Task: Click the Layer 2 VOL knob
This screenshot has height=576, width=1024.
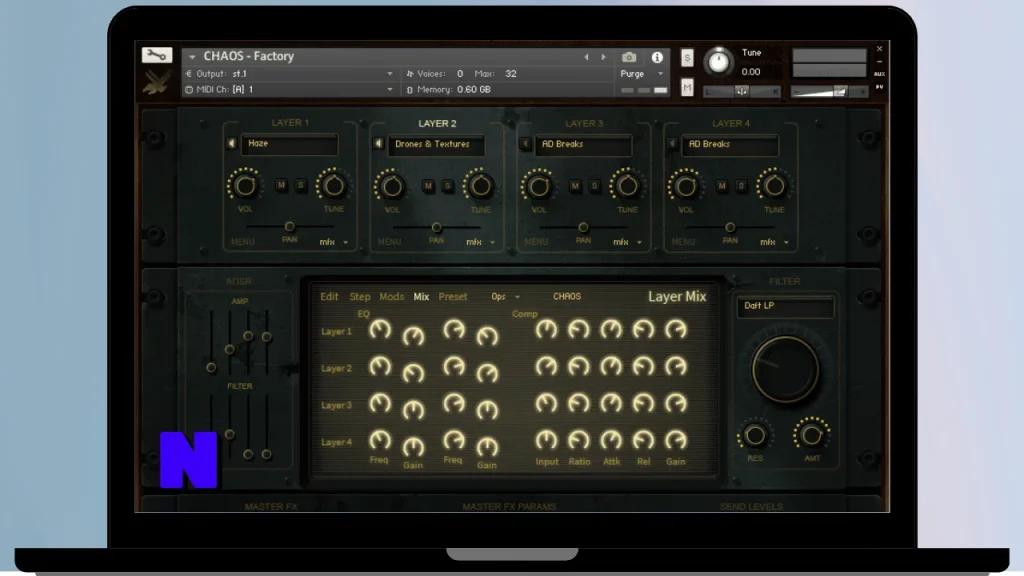Action: (x=392, y=187)
